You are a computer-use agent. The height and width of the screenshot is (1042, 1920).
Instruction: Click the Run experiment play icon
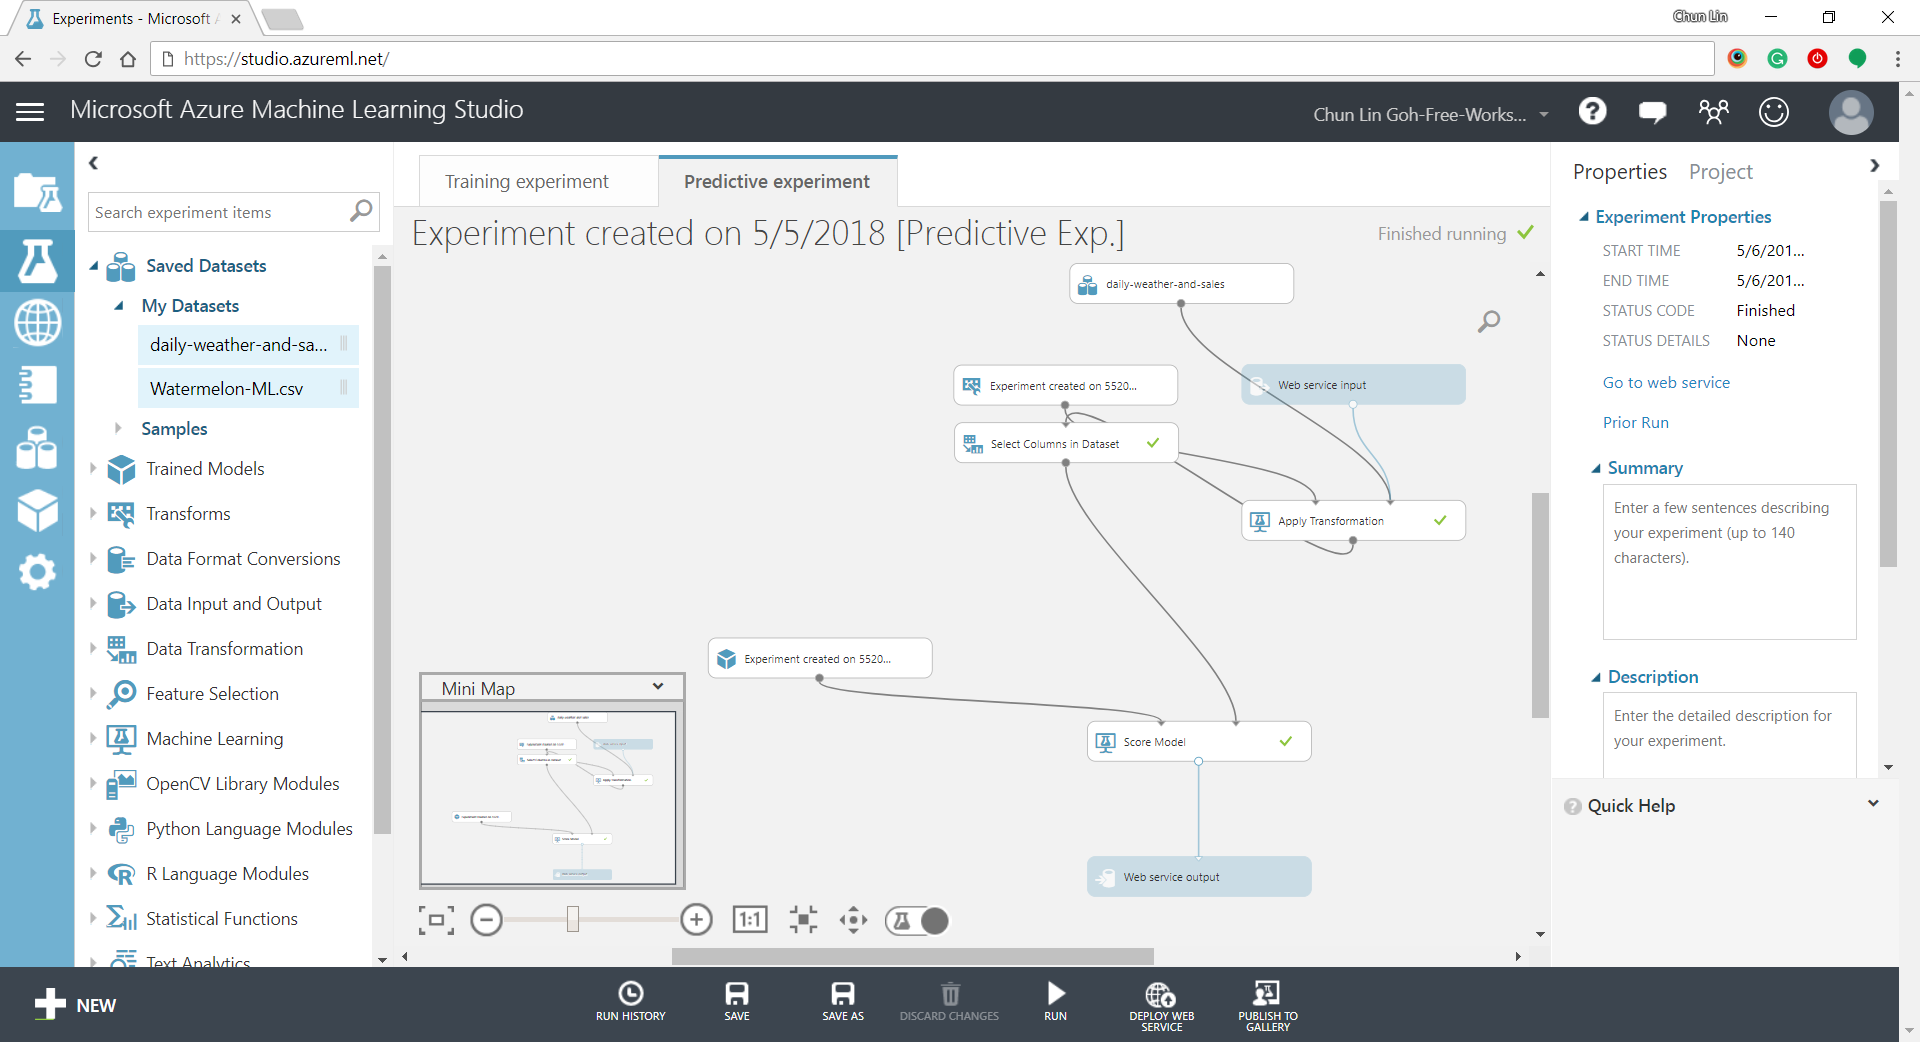click(x=1055, y=994)
